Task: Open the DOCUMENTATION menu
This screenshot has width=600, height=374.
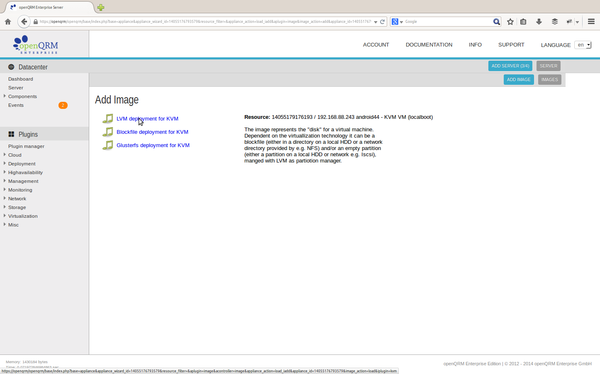Action: pos(429,45)
